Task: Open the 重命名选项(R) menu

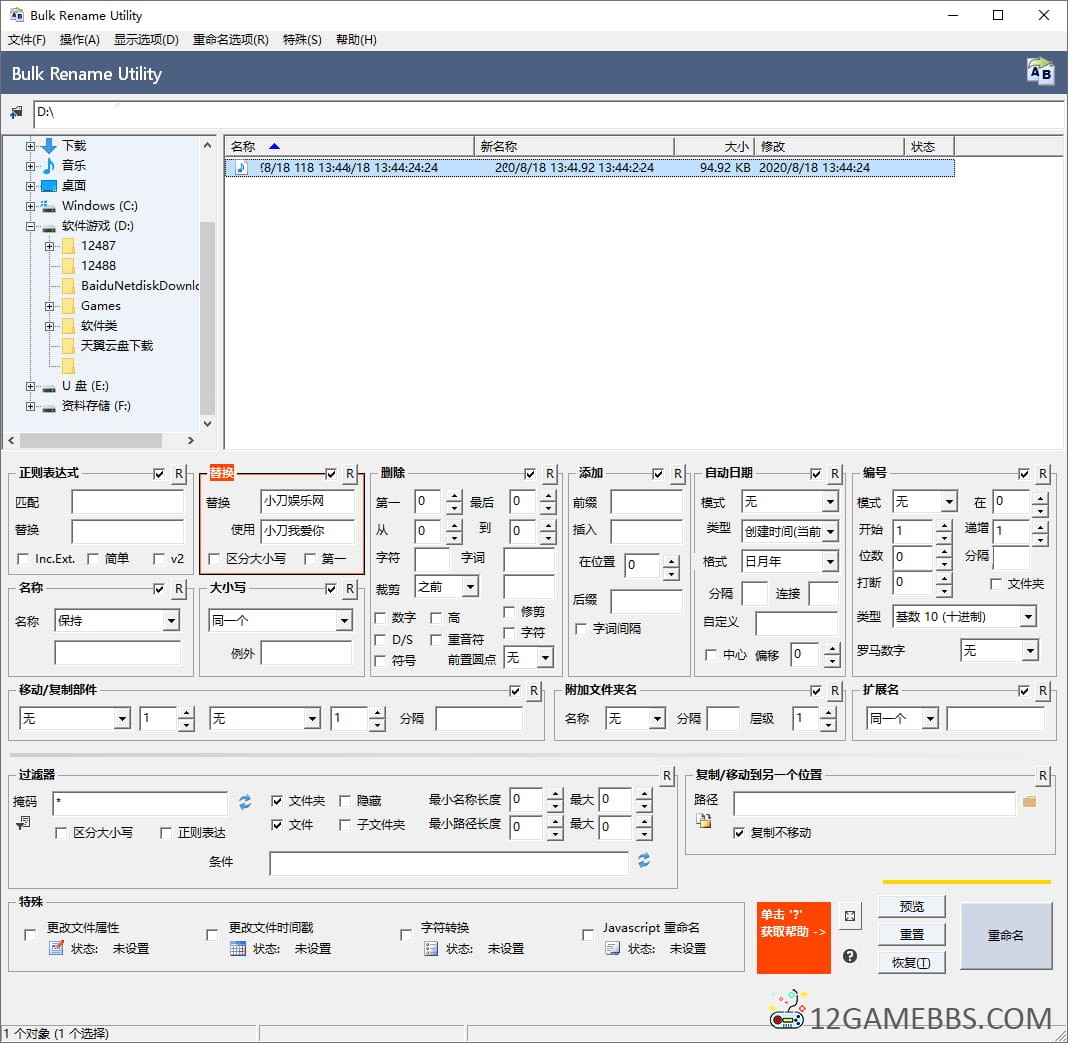Action: 230,40
